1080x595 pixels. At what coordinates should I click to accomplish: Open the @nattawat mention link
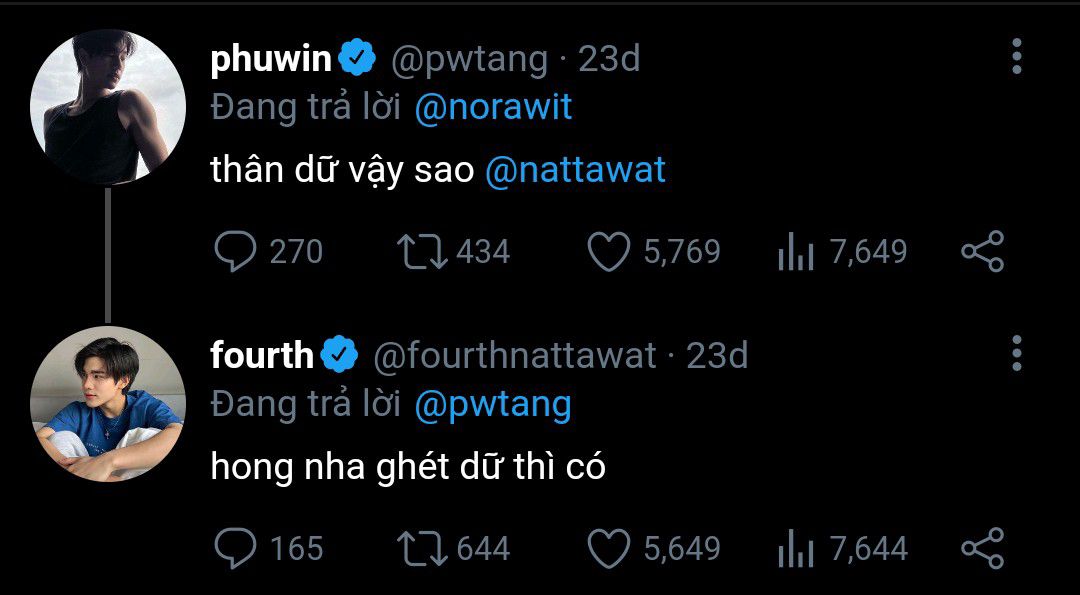(575, 170)
